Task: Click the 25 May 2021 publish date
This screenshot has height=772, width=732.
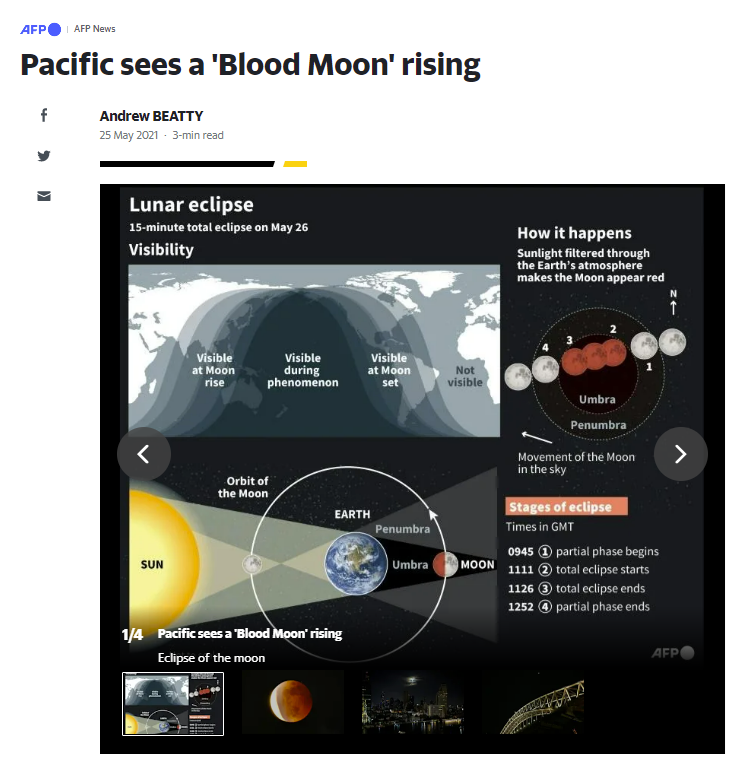Action: tap(128, 135)
